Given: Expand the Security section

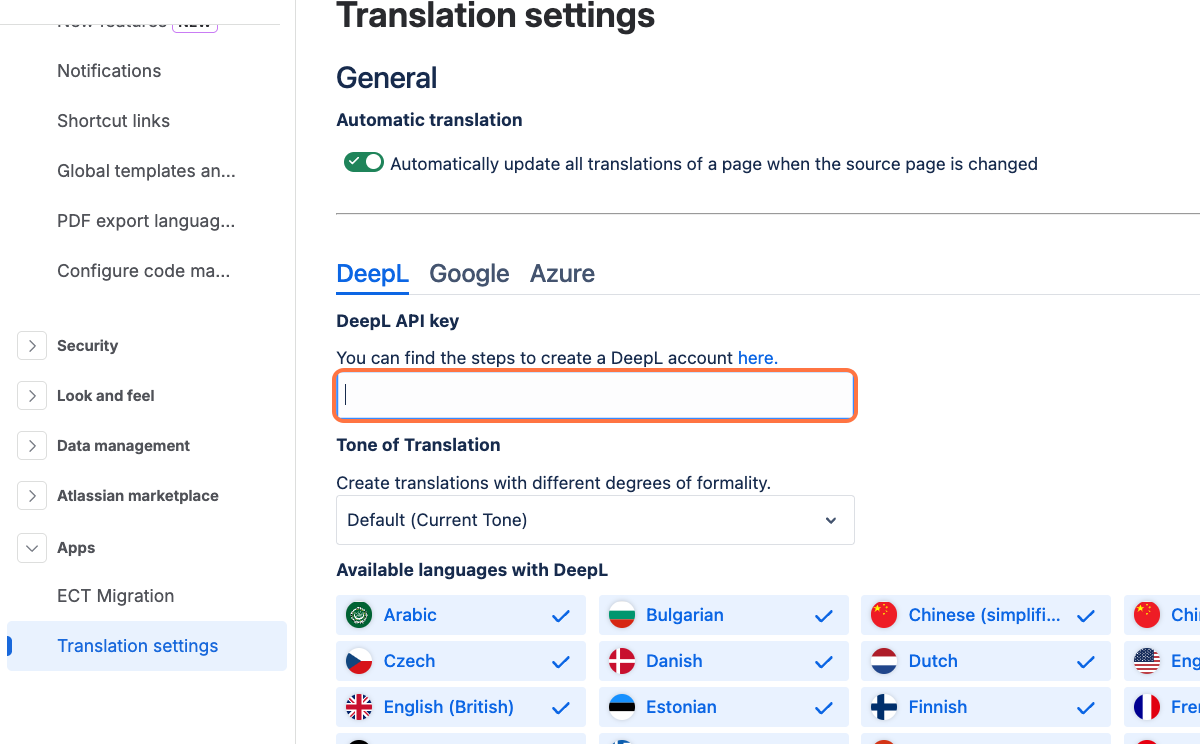Looking at the screenshot, I should (32, 346).
